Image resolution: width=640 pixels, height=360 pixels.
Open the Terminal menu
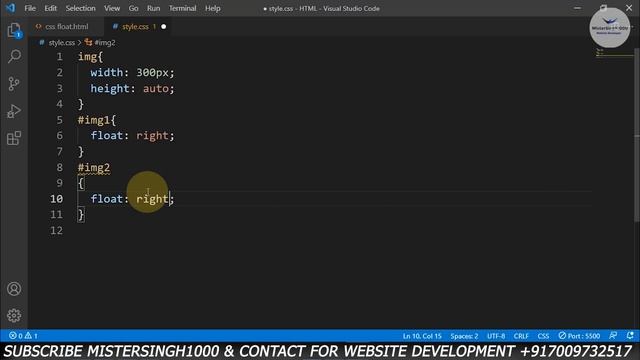182,8
